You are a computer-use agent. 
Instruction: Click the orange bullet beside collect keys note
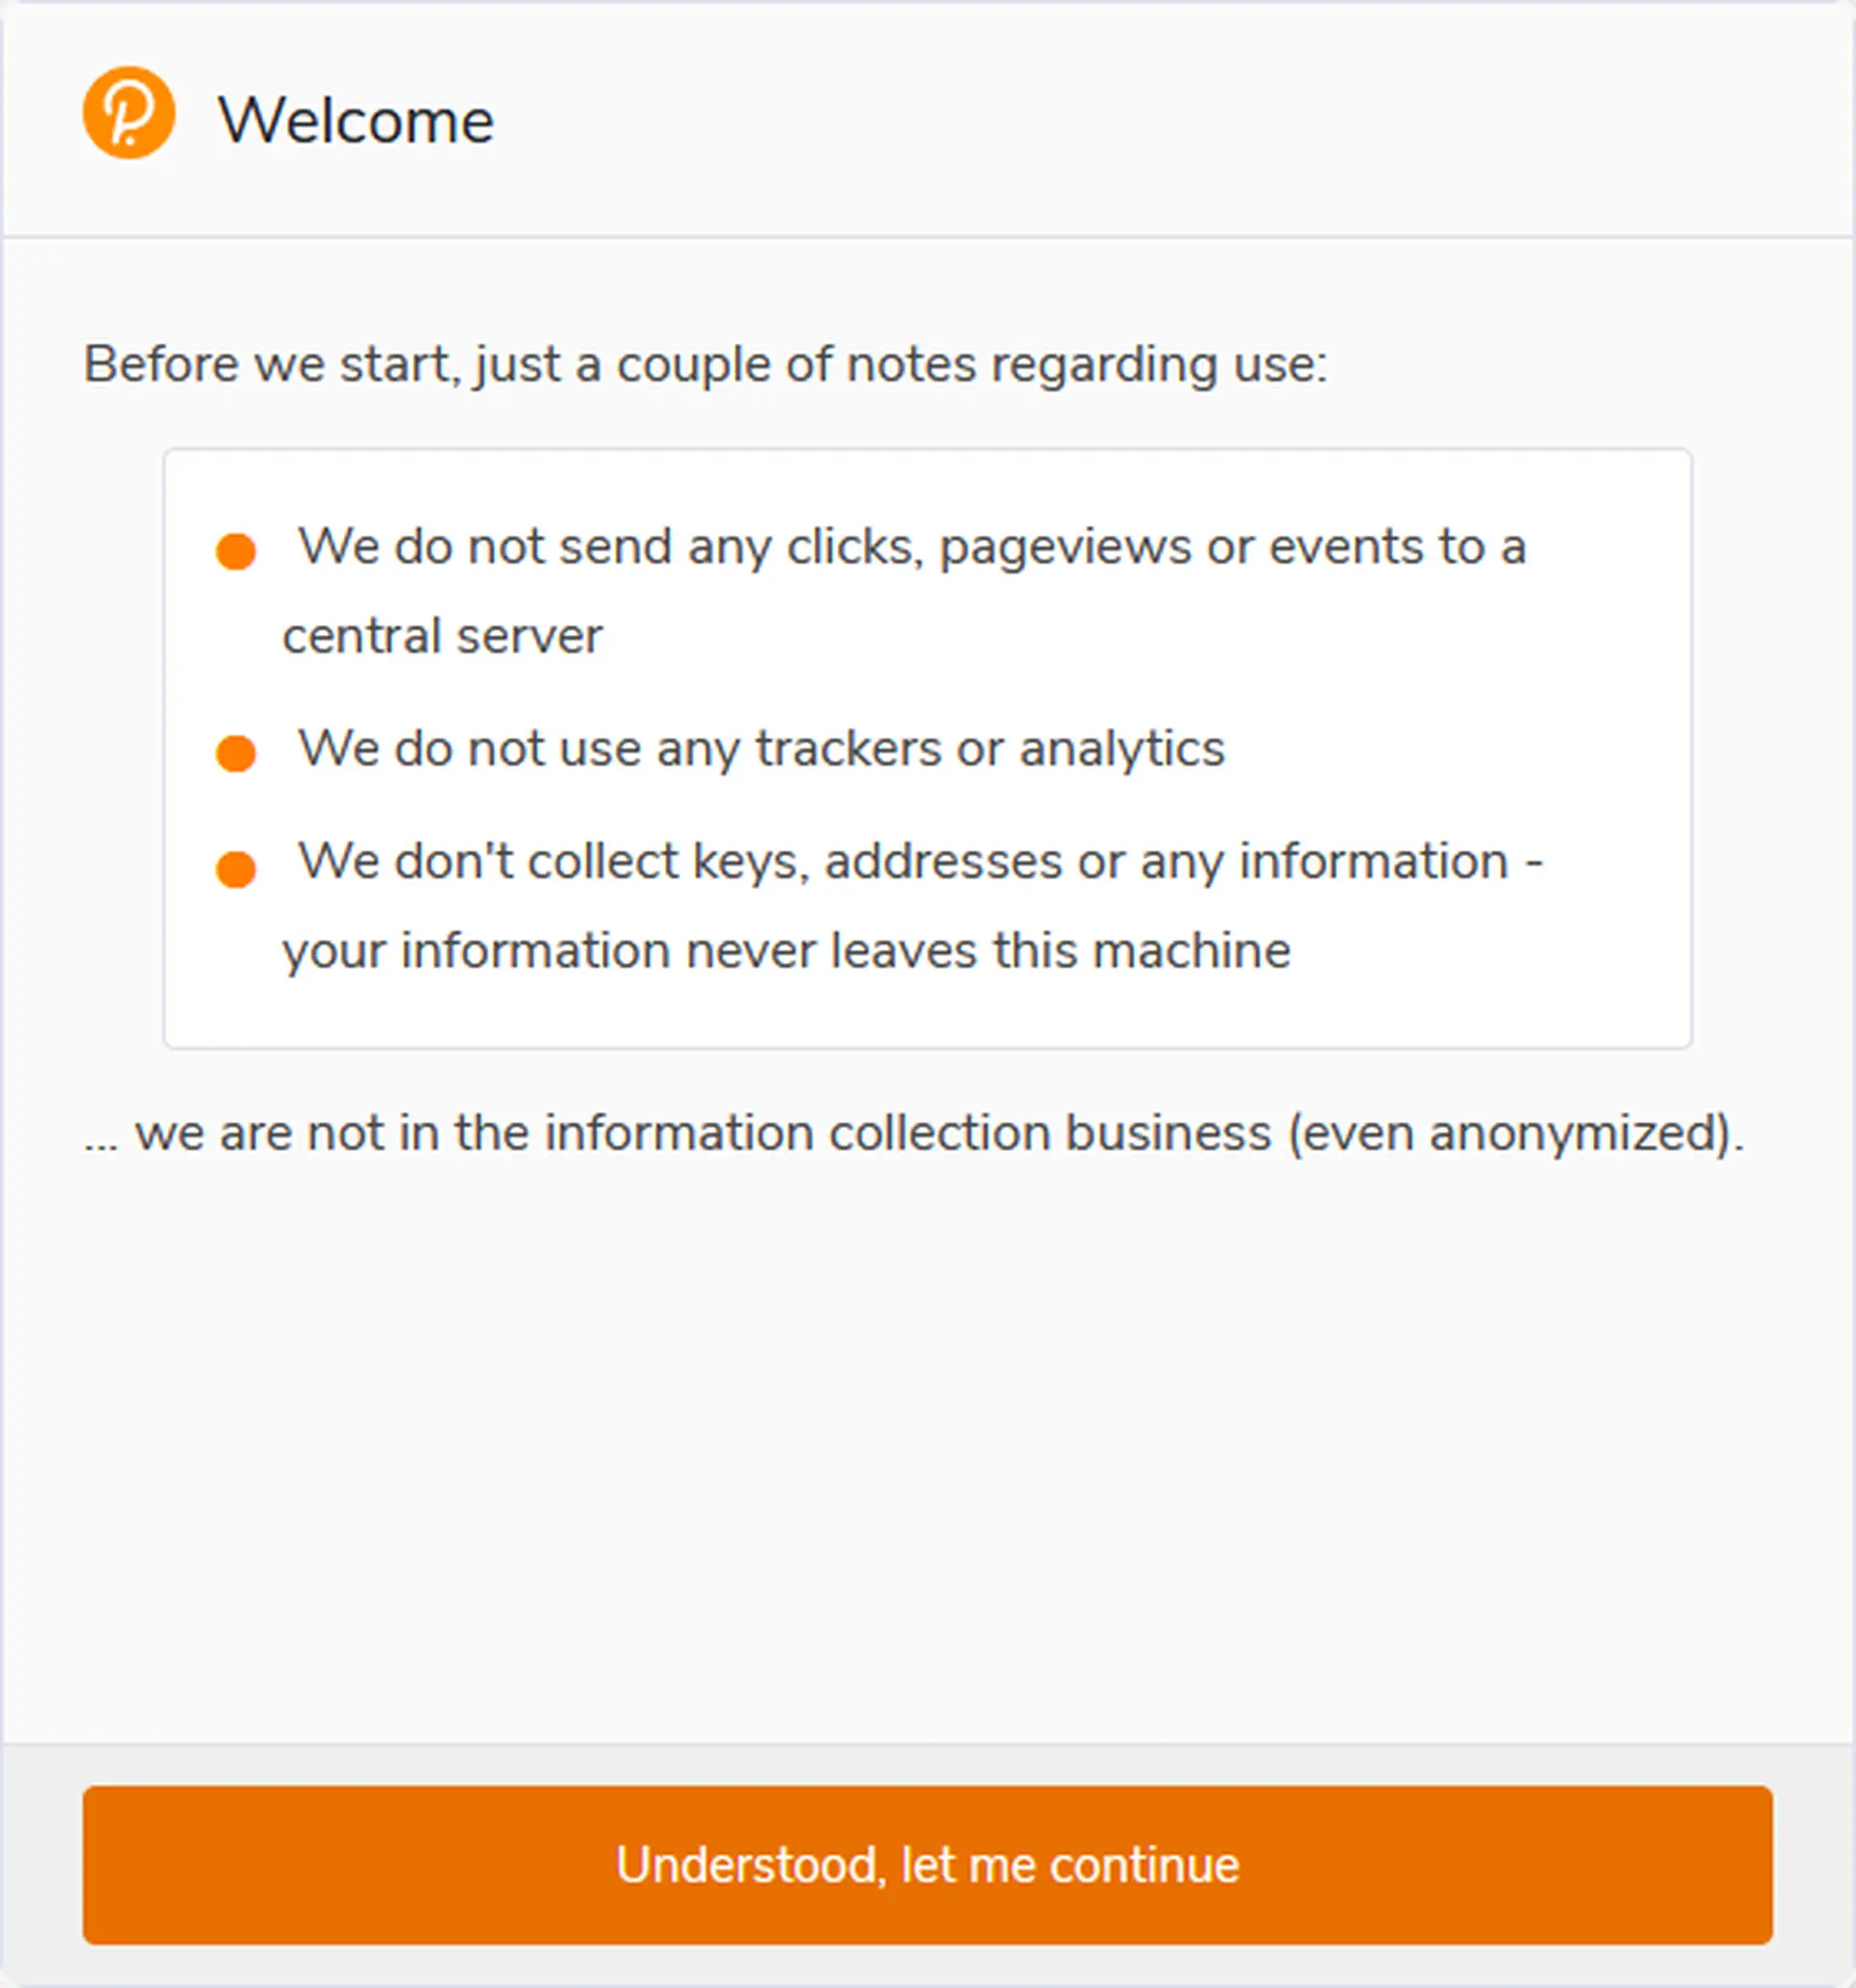236,868
